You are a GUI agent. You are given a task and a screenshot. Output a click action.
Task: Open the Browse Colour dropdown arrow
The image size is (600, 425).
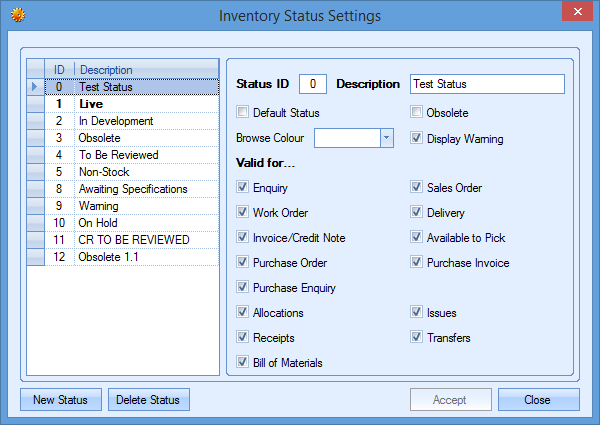point(386,138)
